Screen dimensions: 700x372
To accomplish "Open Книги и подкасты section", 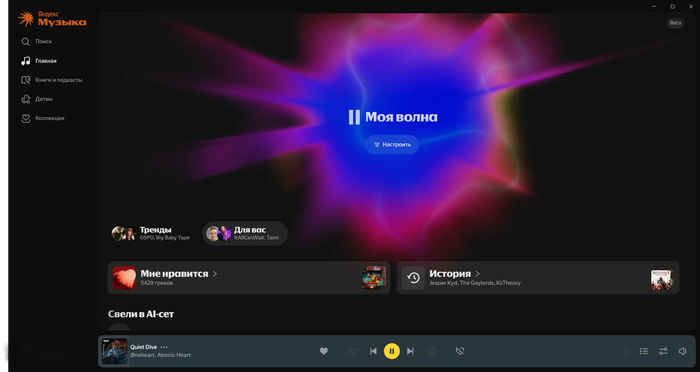I will [52, 80].
